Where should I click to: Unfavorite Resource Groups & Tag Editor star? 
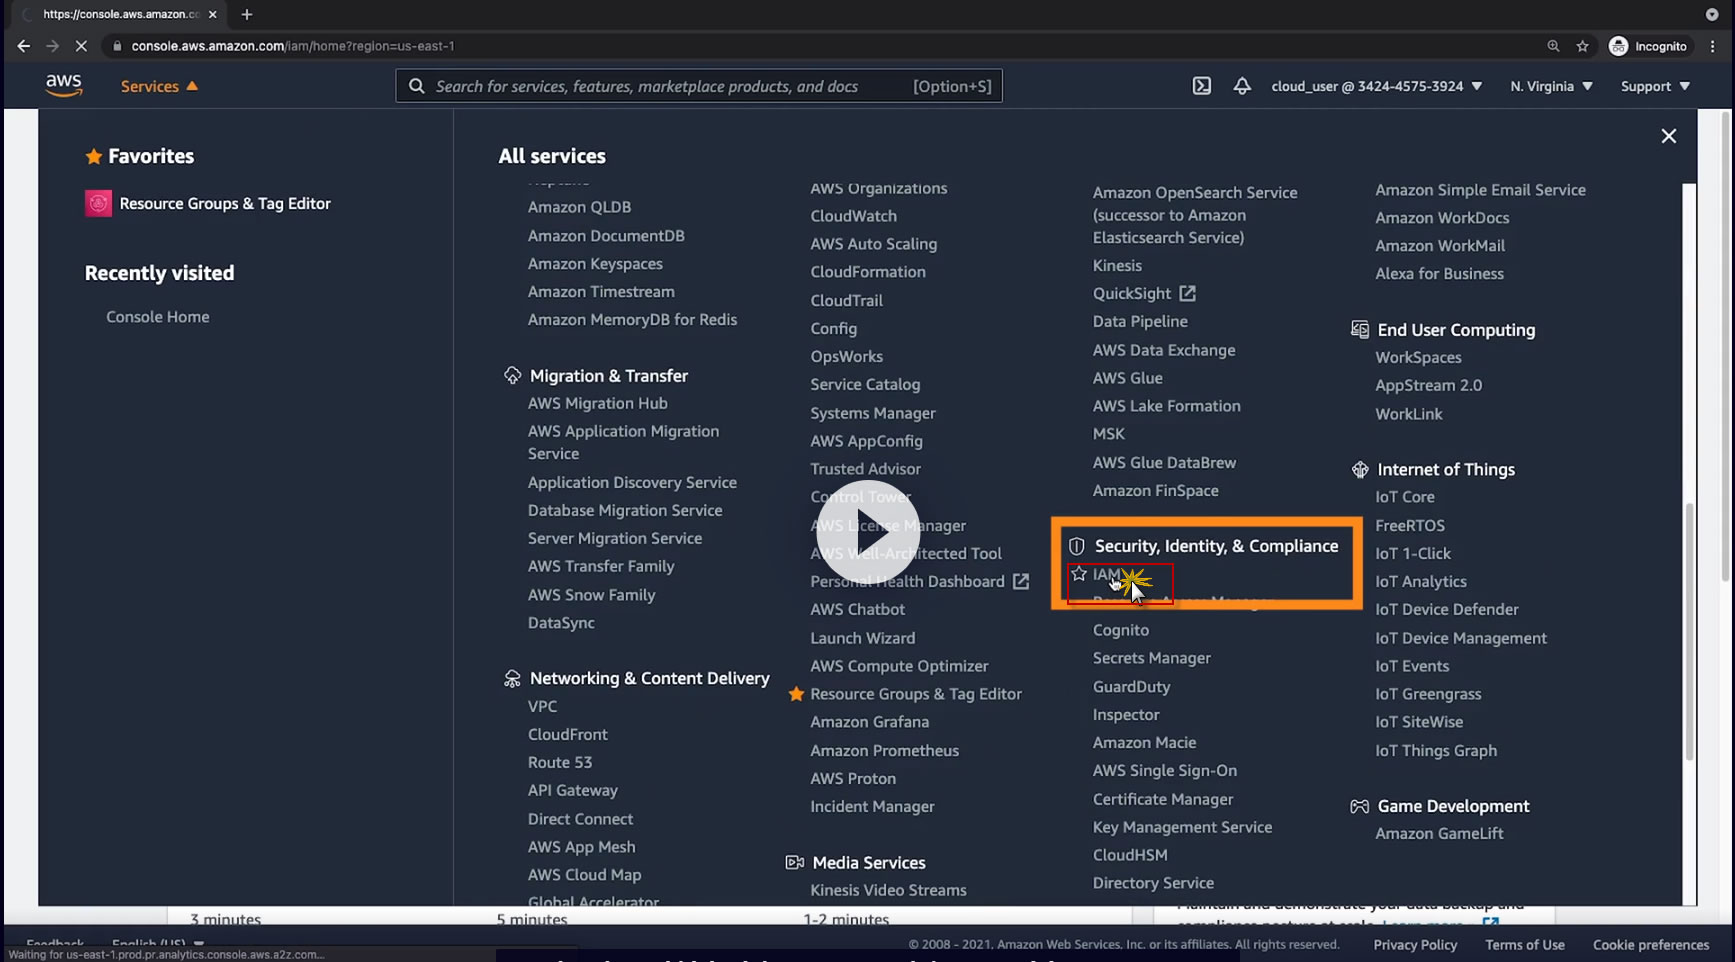click(x=796, y=694)
